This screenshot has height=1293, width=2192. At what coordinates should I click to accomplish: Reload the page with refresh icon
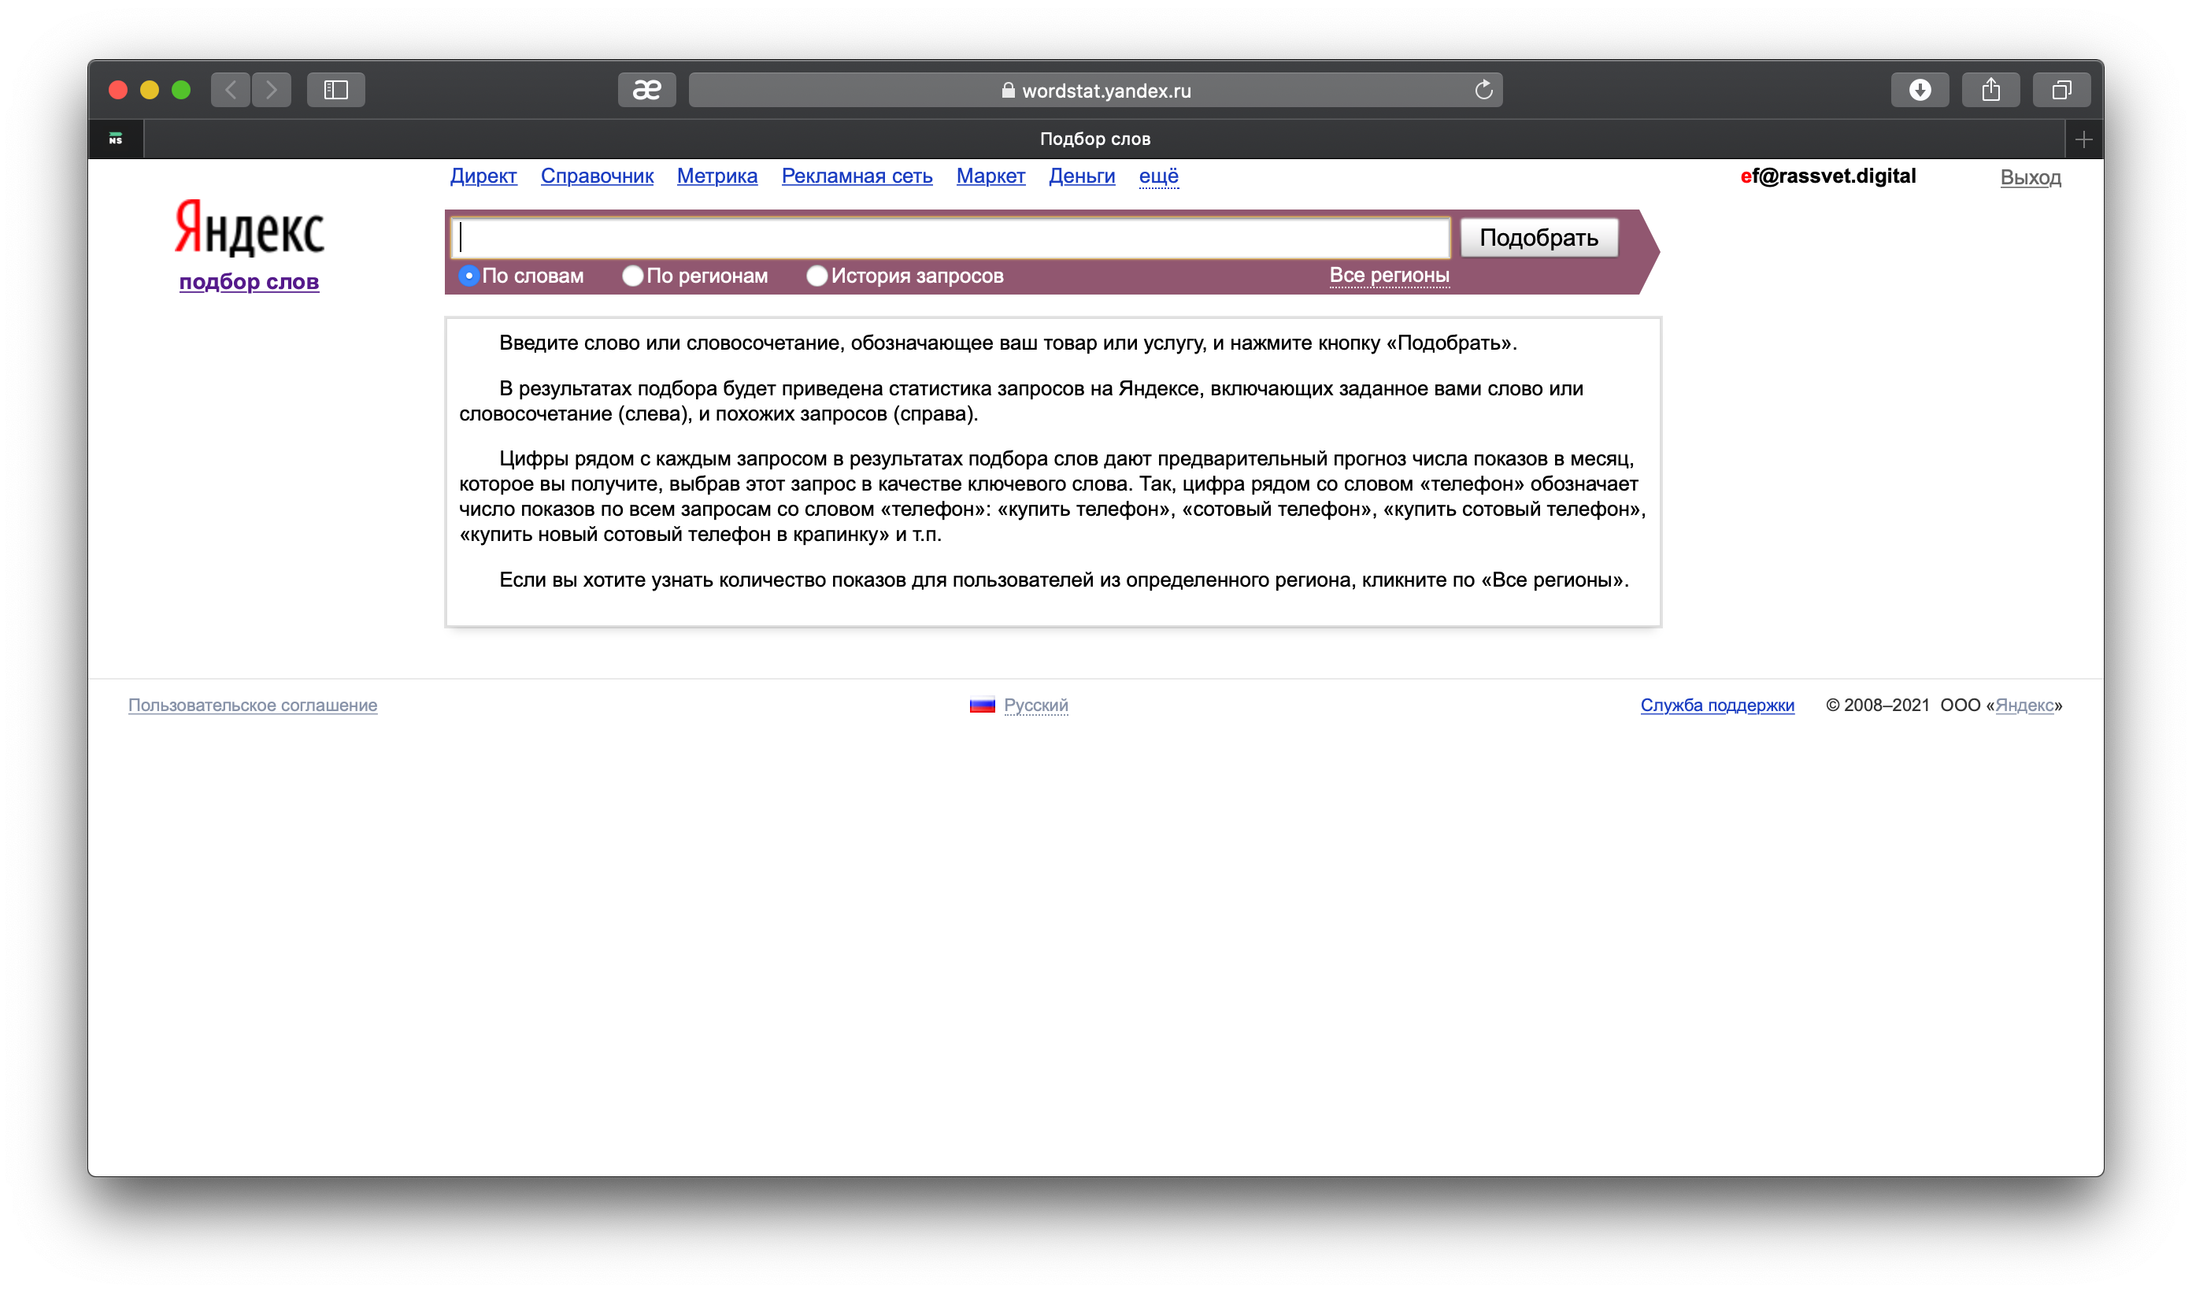pyautogui.click(x=1483, y=90)
